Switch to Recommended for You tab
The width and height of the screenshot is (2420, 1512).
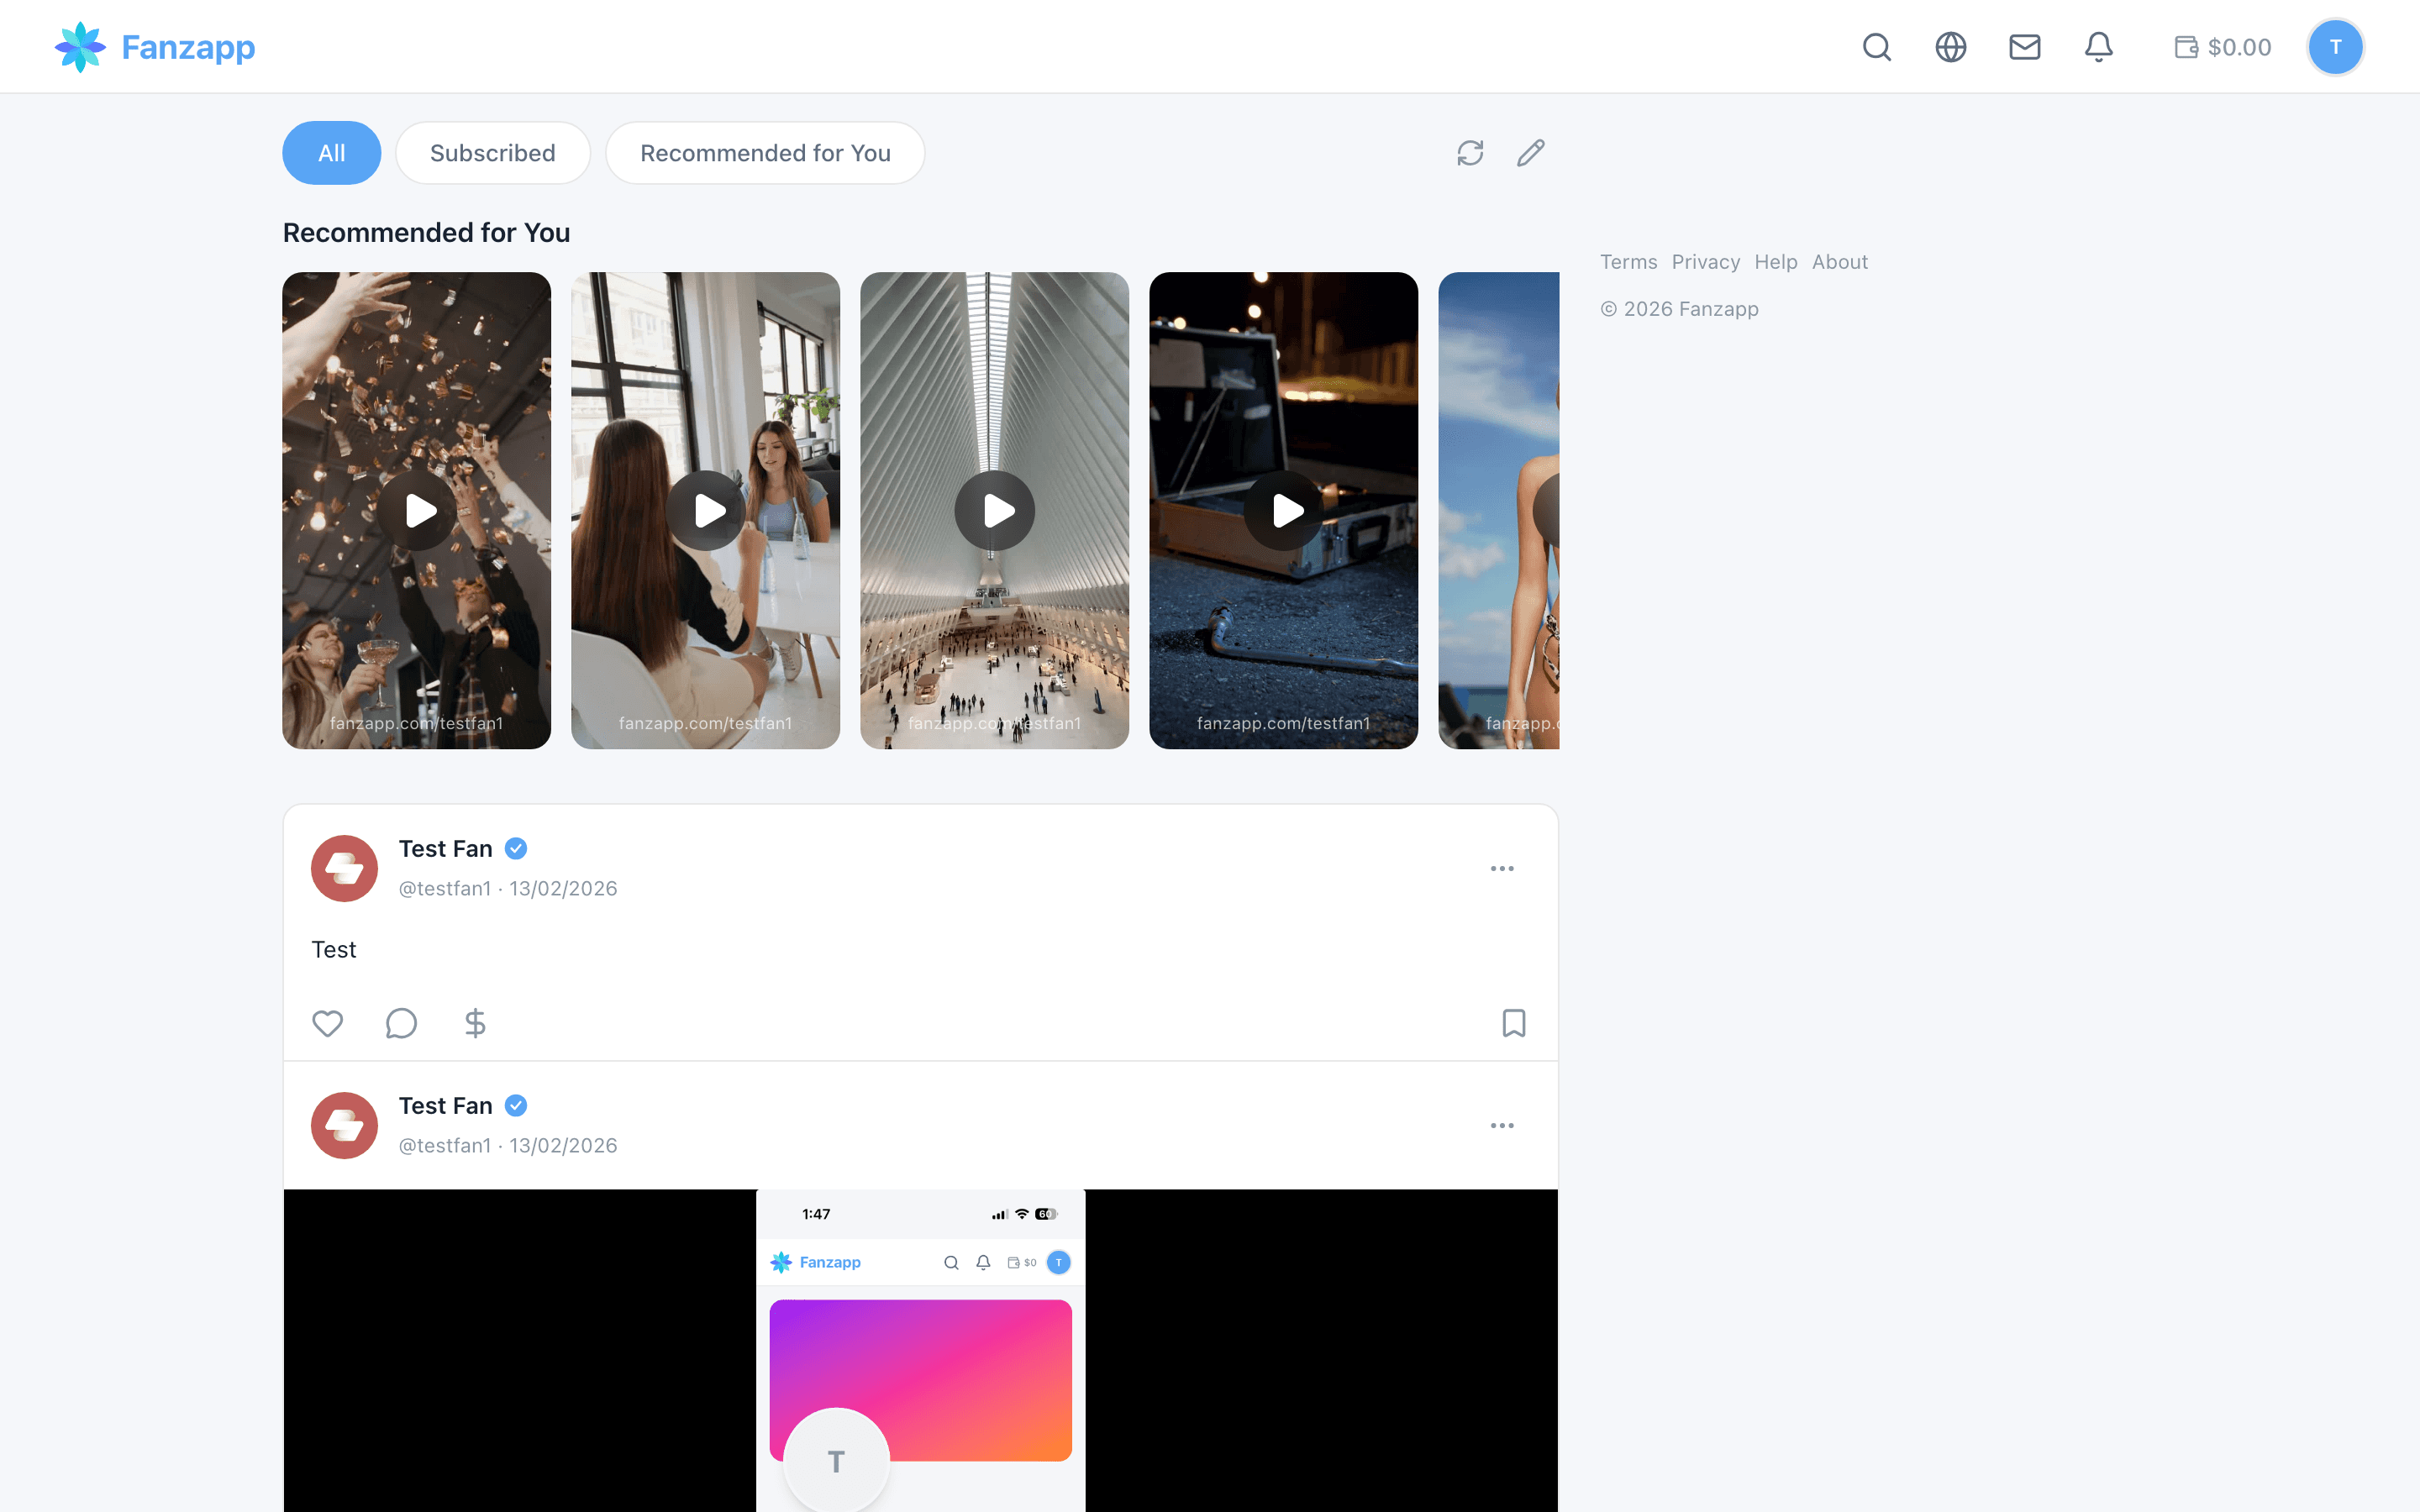coord(765,153)
